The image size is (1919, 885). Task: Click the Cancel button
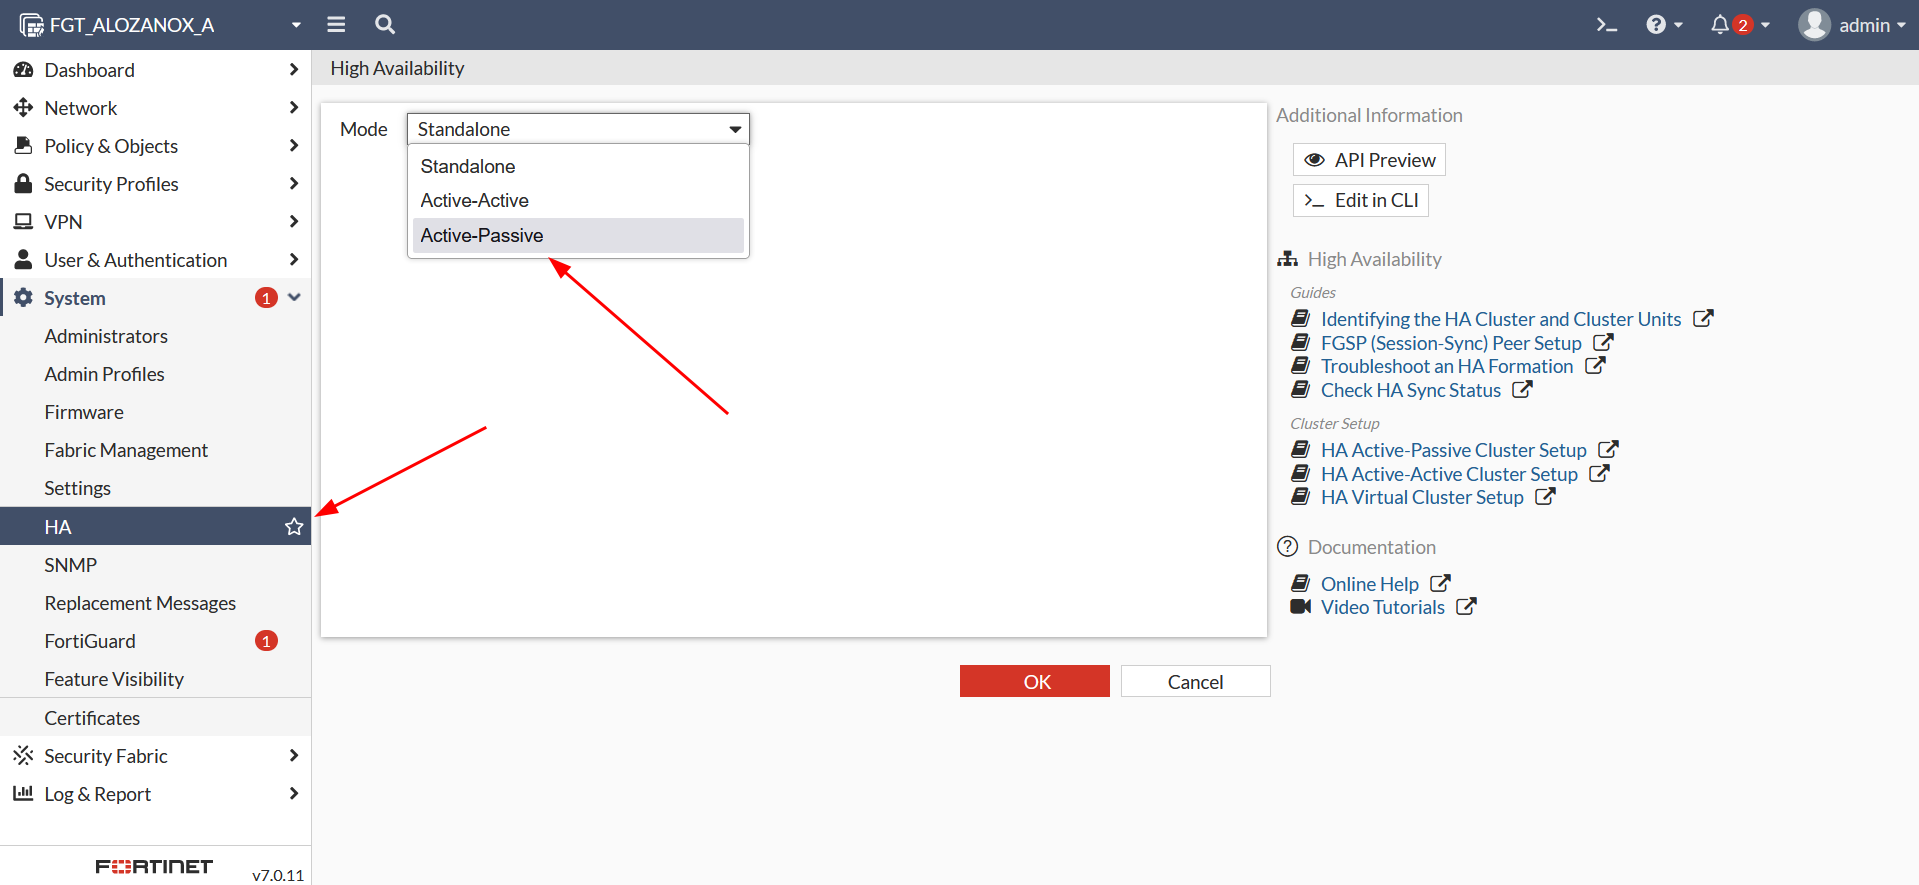[1195, 682]
